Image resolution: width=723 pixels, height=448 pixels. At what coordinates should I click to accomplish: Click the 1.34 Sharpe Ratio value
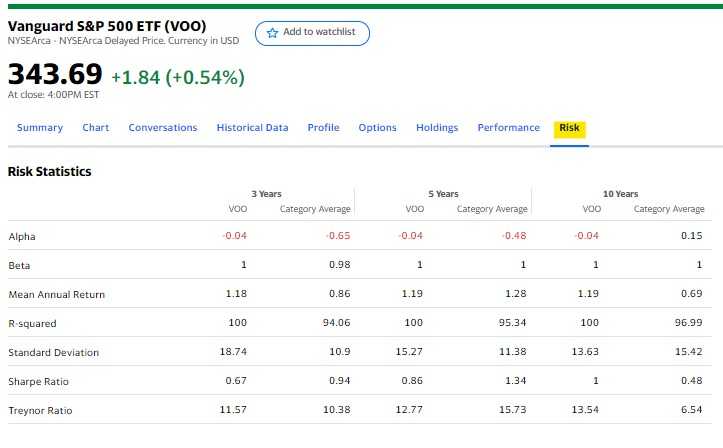click(516, 381)
